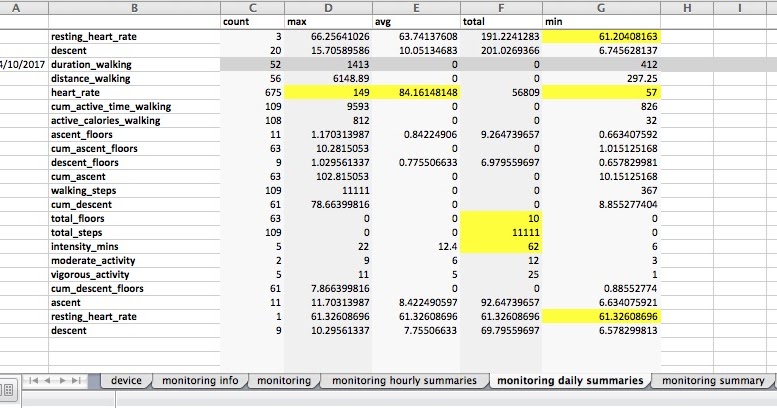Select the 'vigorous_activity' label cell
Viewport: 777px width, 408px height.
tap(134, 275)
